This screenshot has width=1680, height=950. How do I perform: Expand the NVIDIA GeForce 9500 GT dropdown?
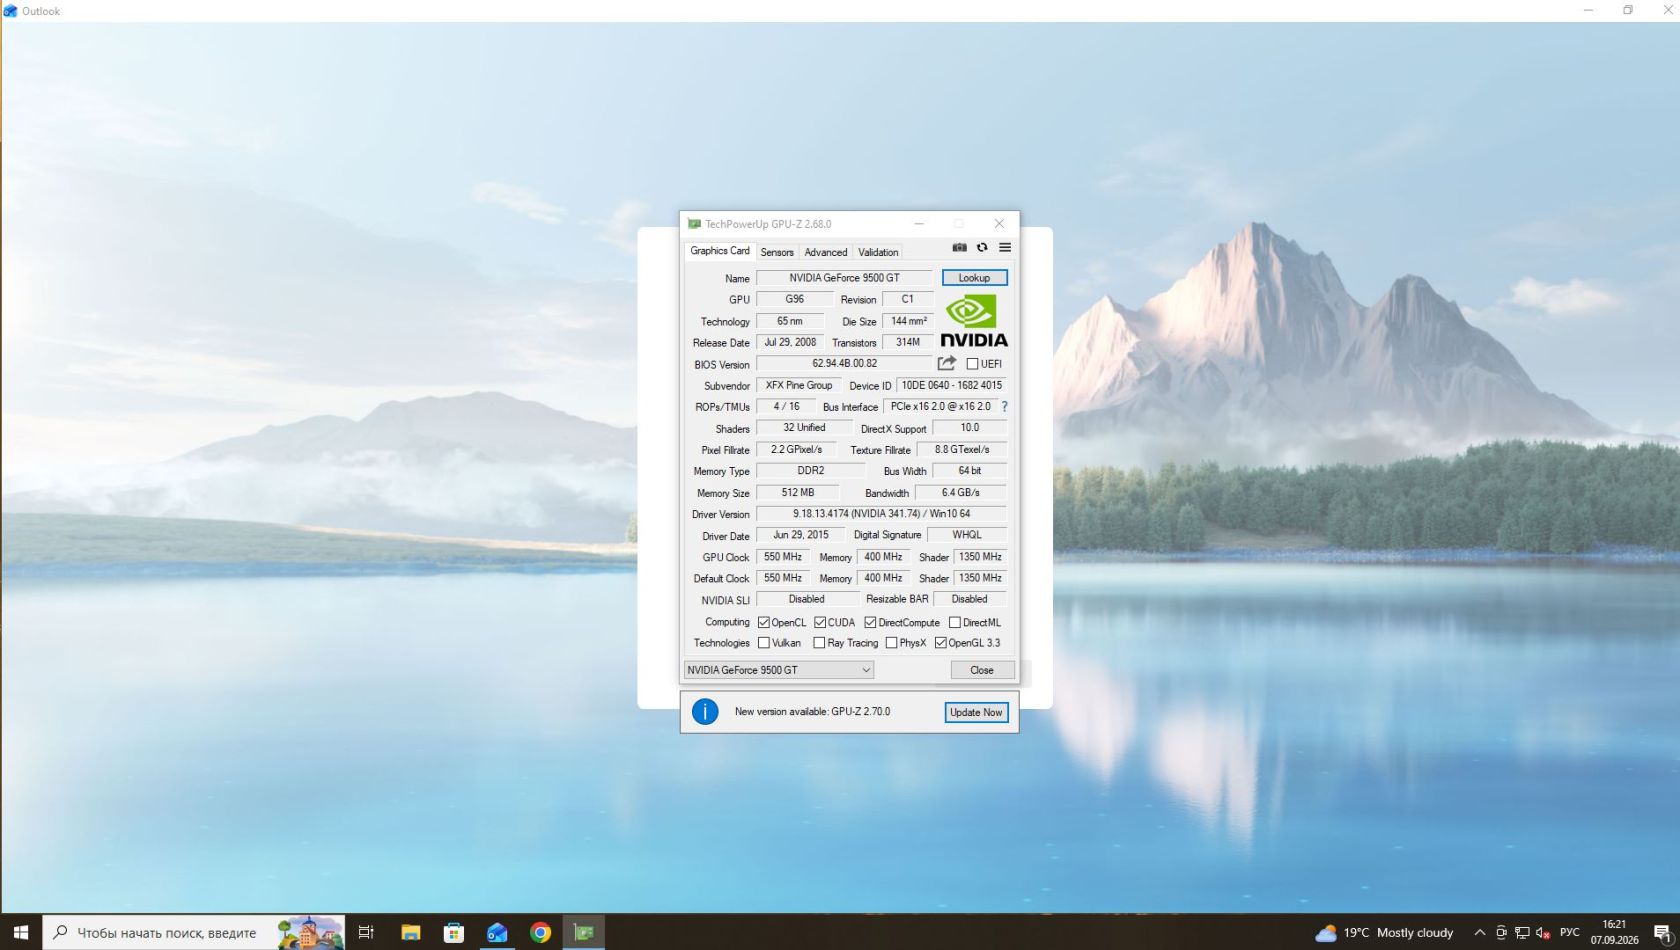(779, 670)
